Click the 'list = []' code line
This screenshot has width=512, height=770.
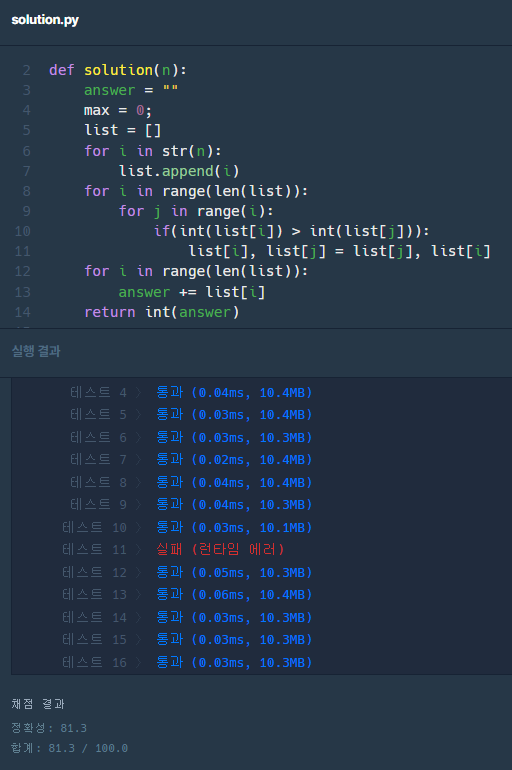122,130
